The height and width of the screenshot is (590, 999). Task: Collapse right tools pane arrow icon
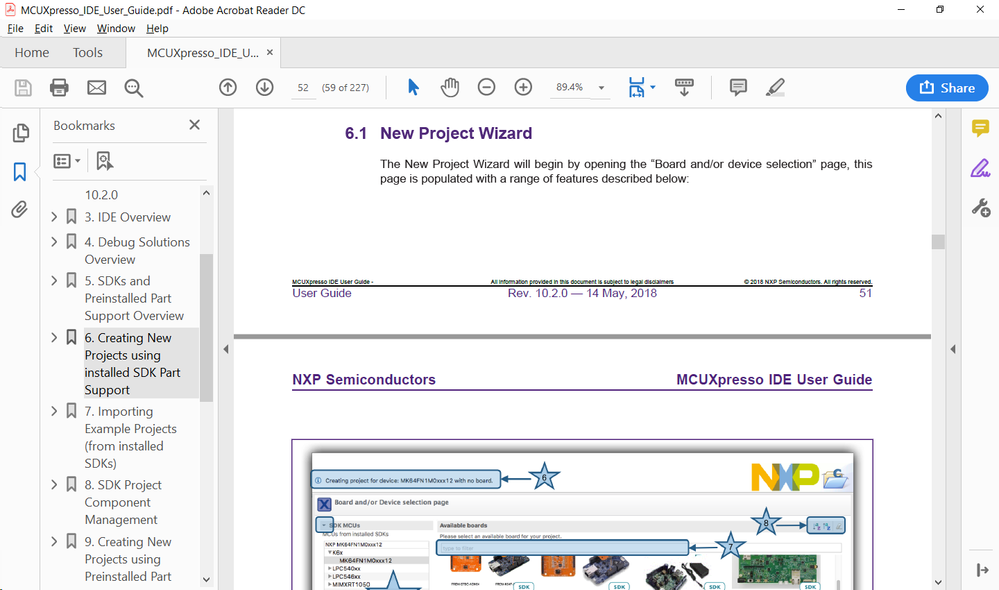tap(982, 570)
